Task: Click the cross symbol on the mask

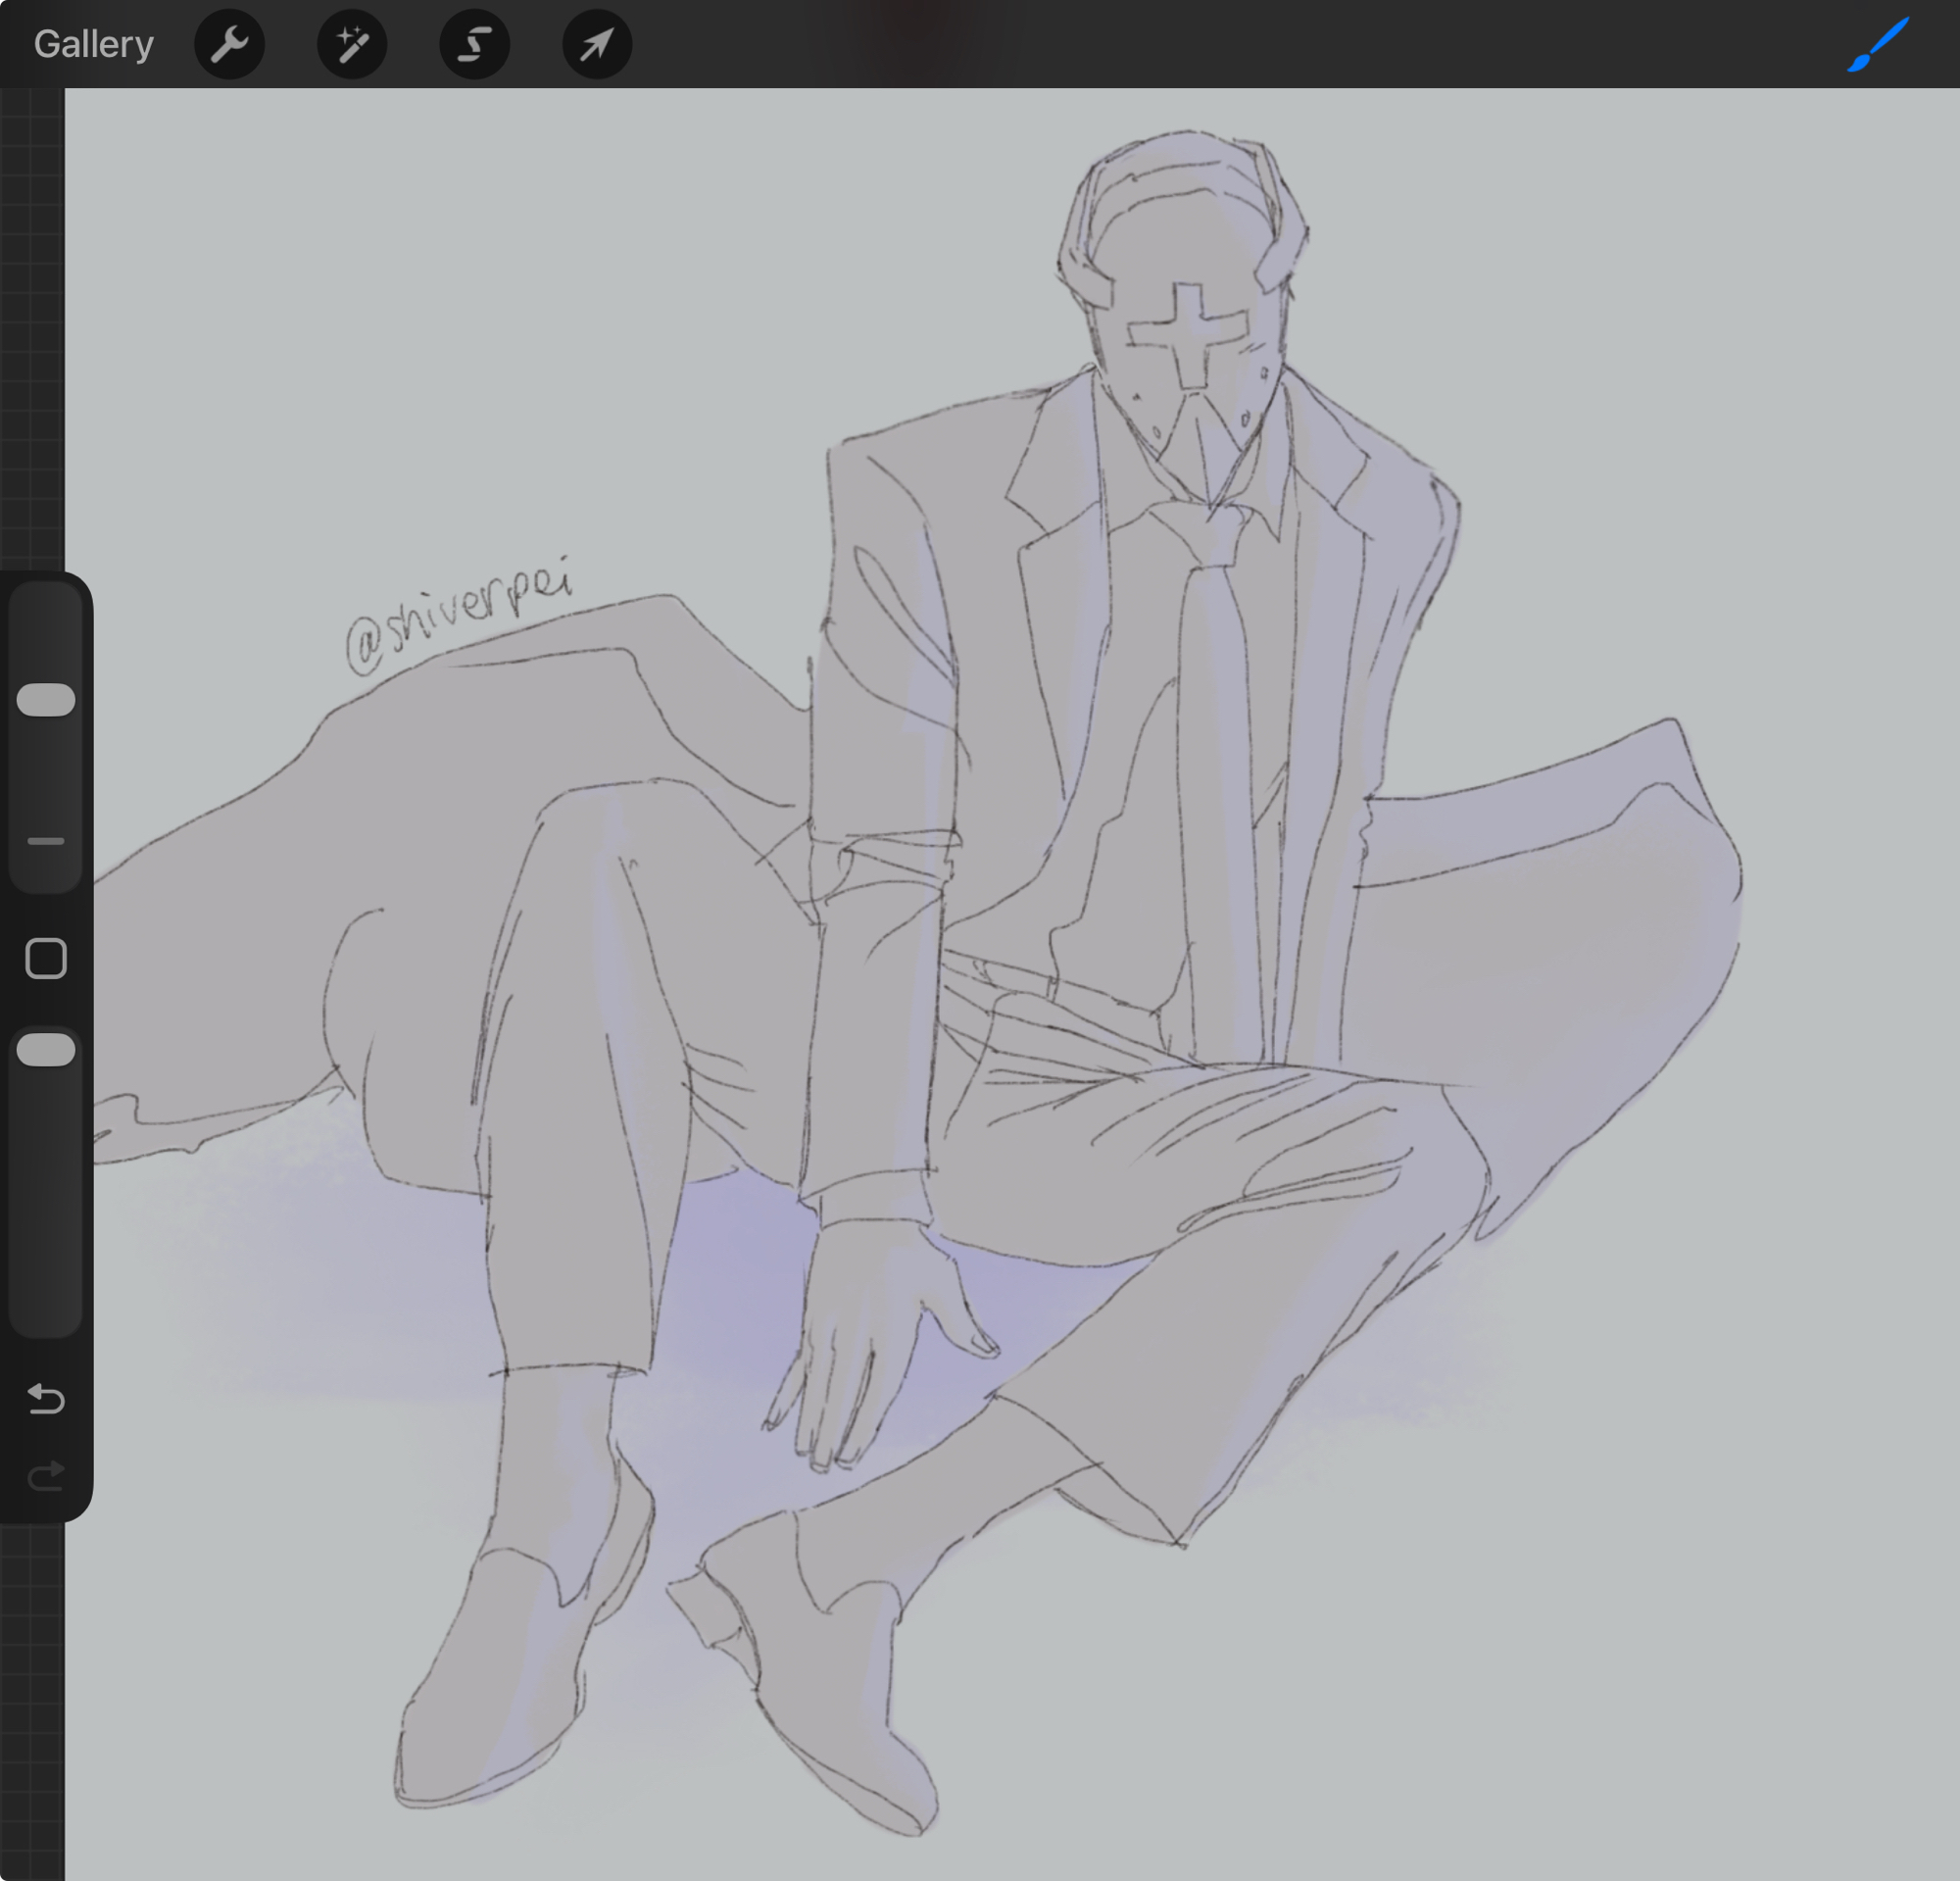Action: pos(1188,334)
